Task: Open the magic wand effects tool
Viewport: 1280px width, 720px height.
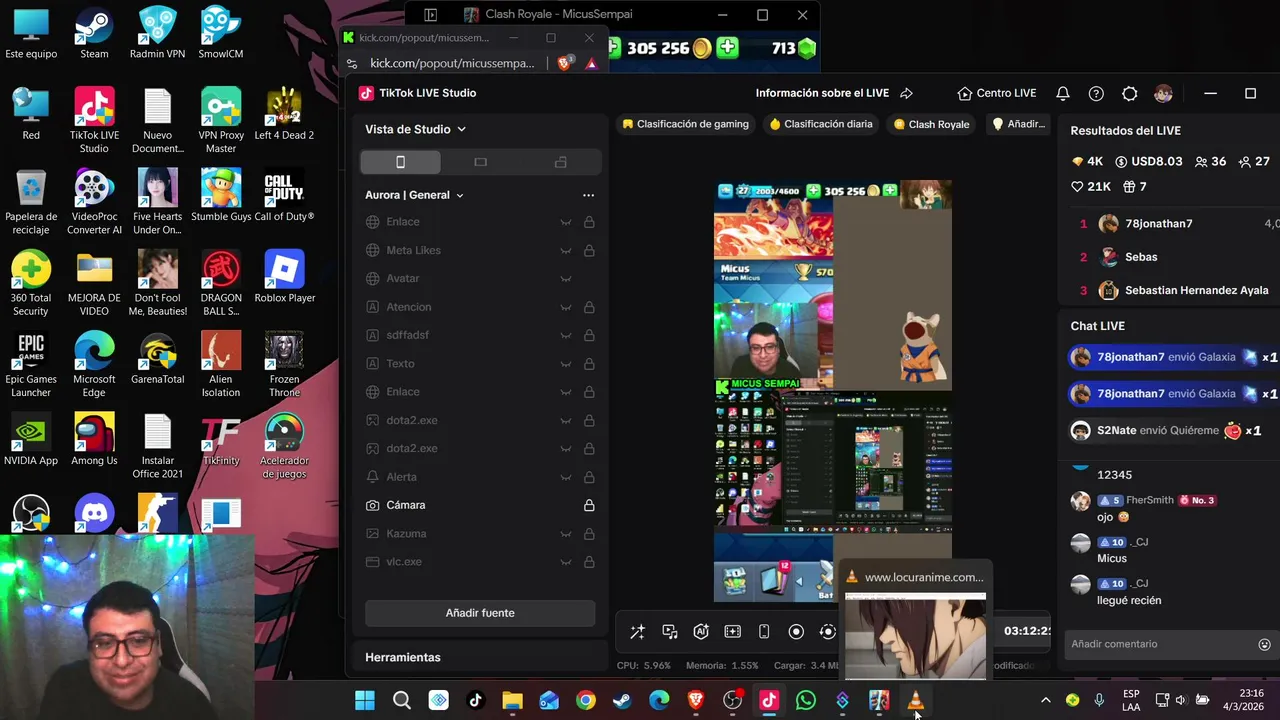Action: 637,632
